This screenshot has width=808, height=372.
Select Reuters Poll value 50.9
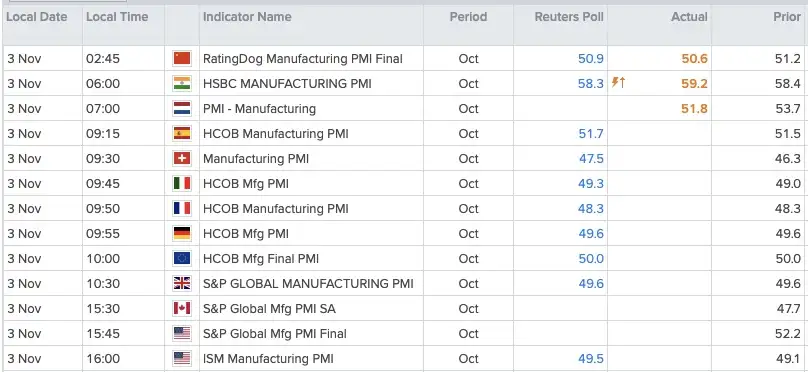coord(591,59)
